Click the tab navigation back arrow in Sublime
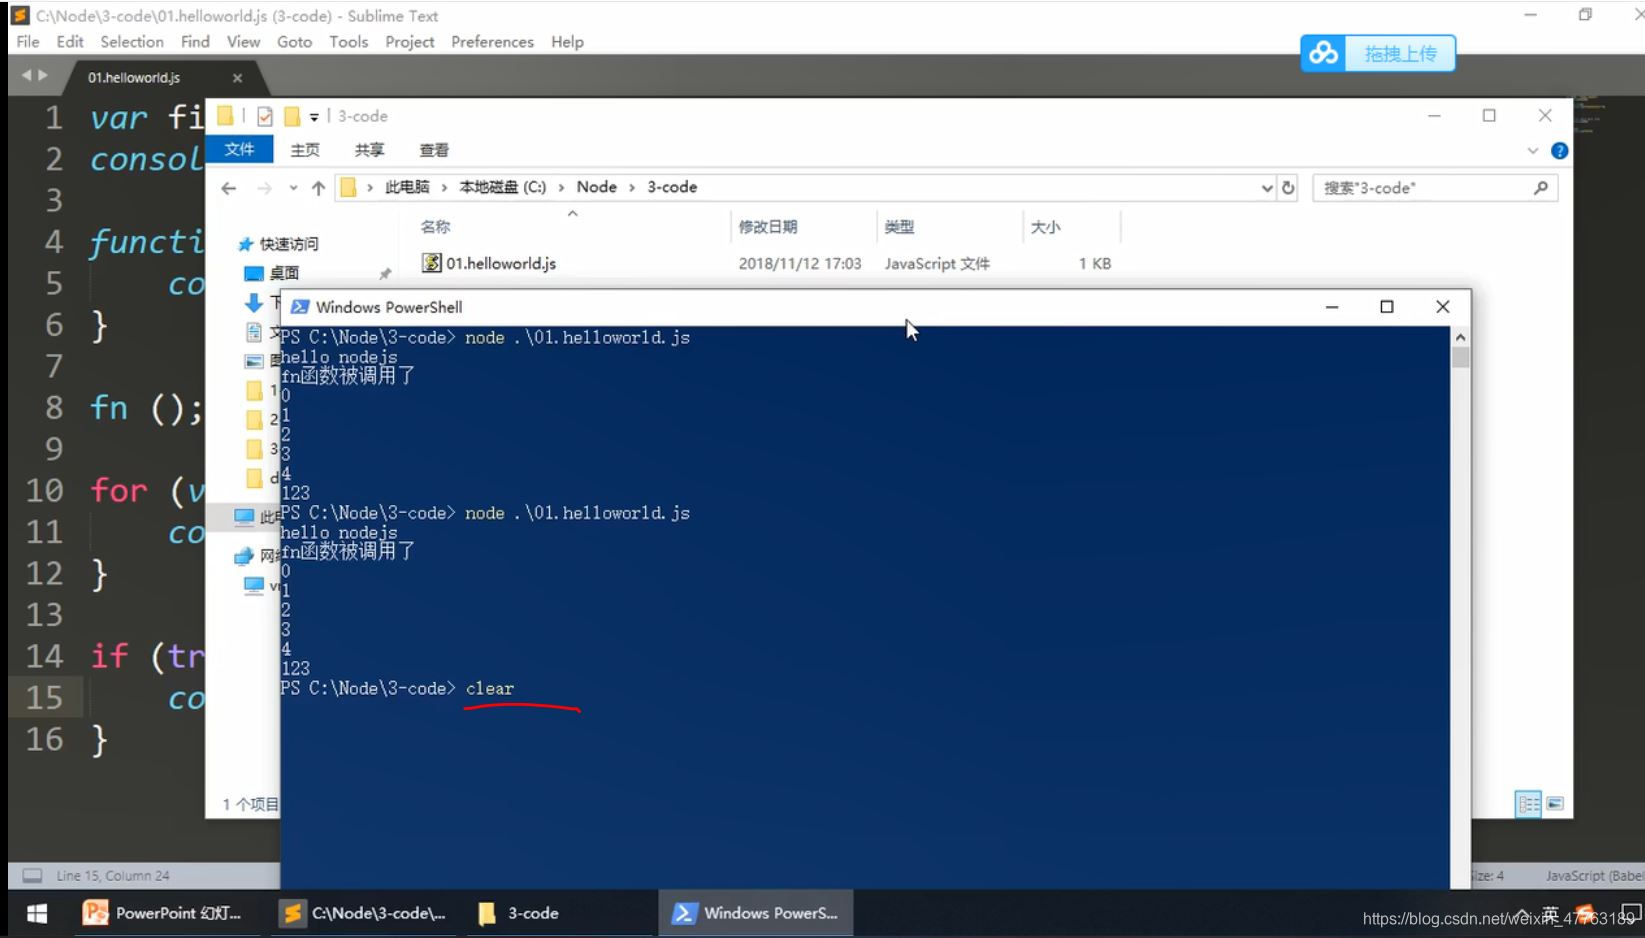The height and width of the screenshot is (938, 1645). point(26,76)
